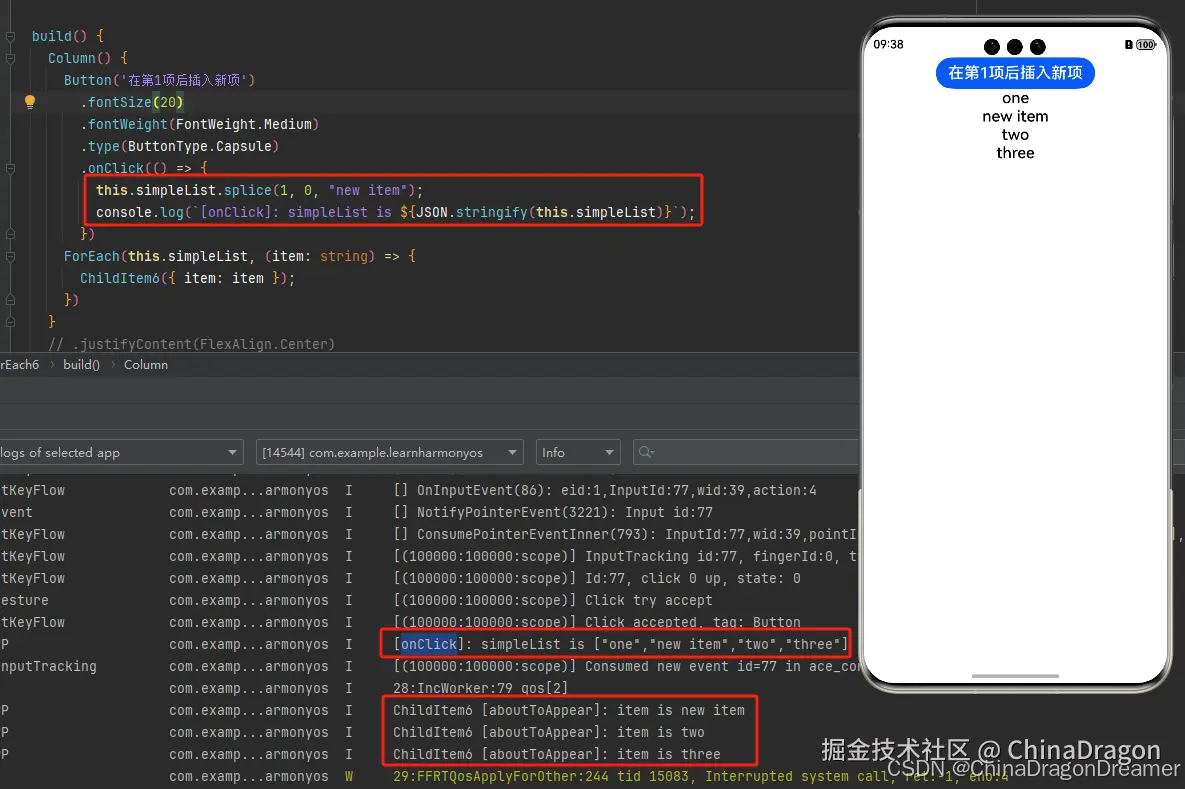
Task: Tap 'new item' in the phone preview list
Action: tap(1015, 116)
